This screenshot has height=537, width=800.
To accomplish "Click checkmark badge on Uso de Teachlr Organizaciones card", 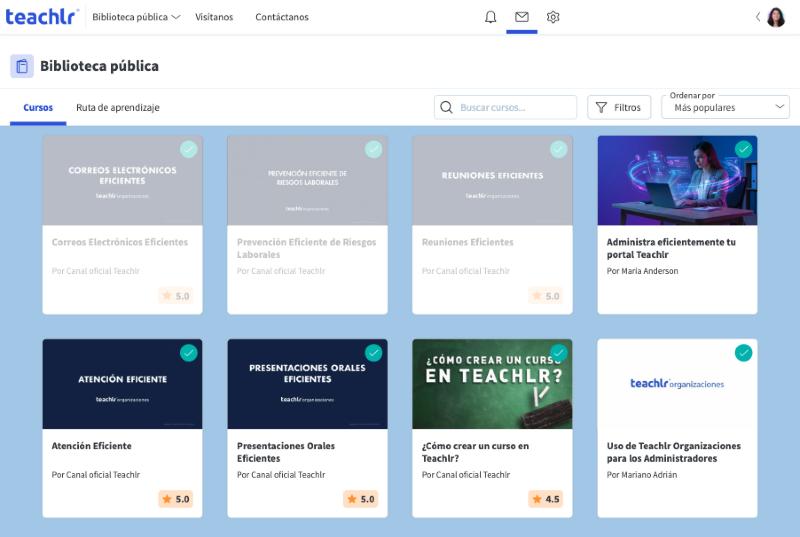I will point(743,353).
